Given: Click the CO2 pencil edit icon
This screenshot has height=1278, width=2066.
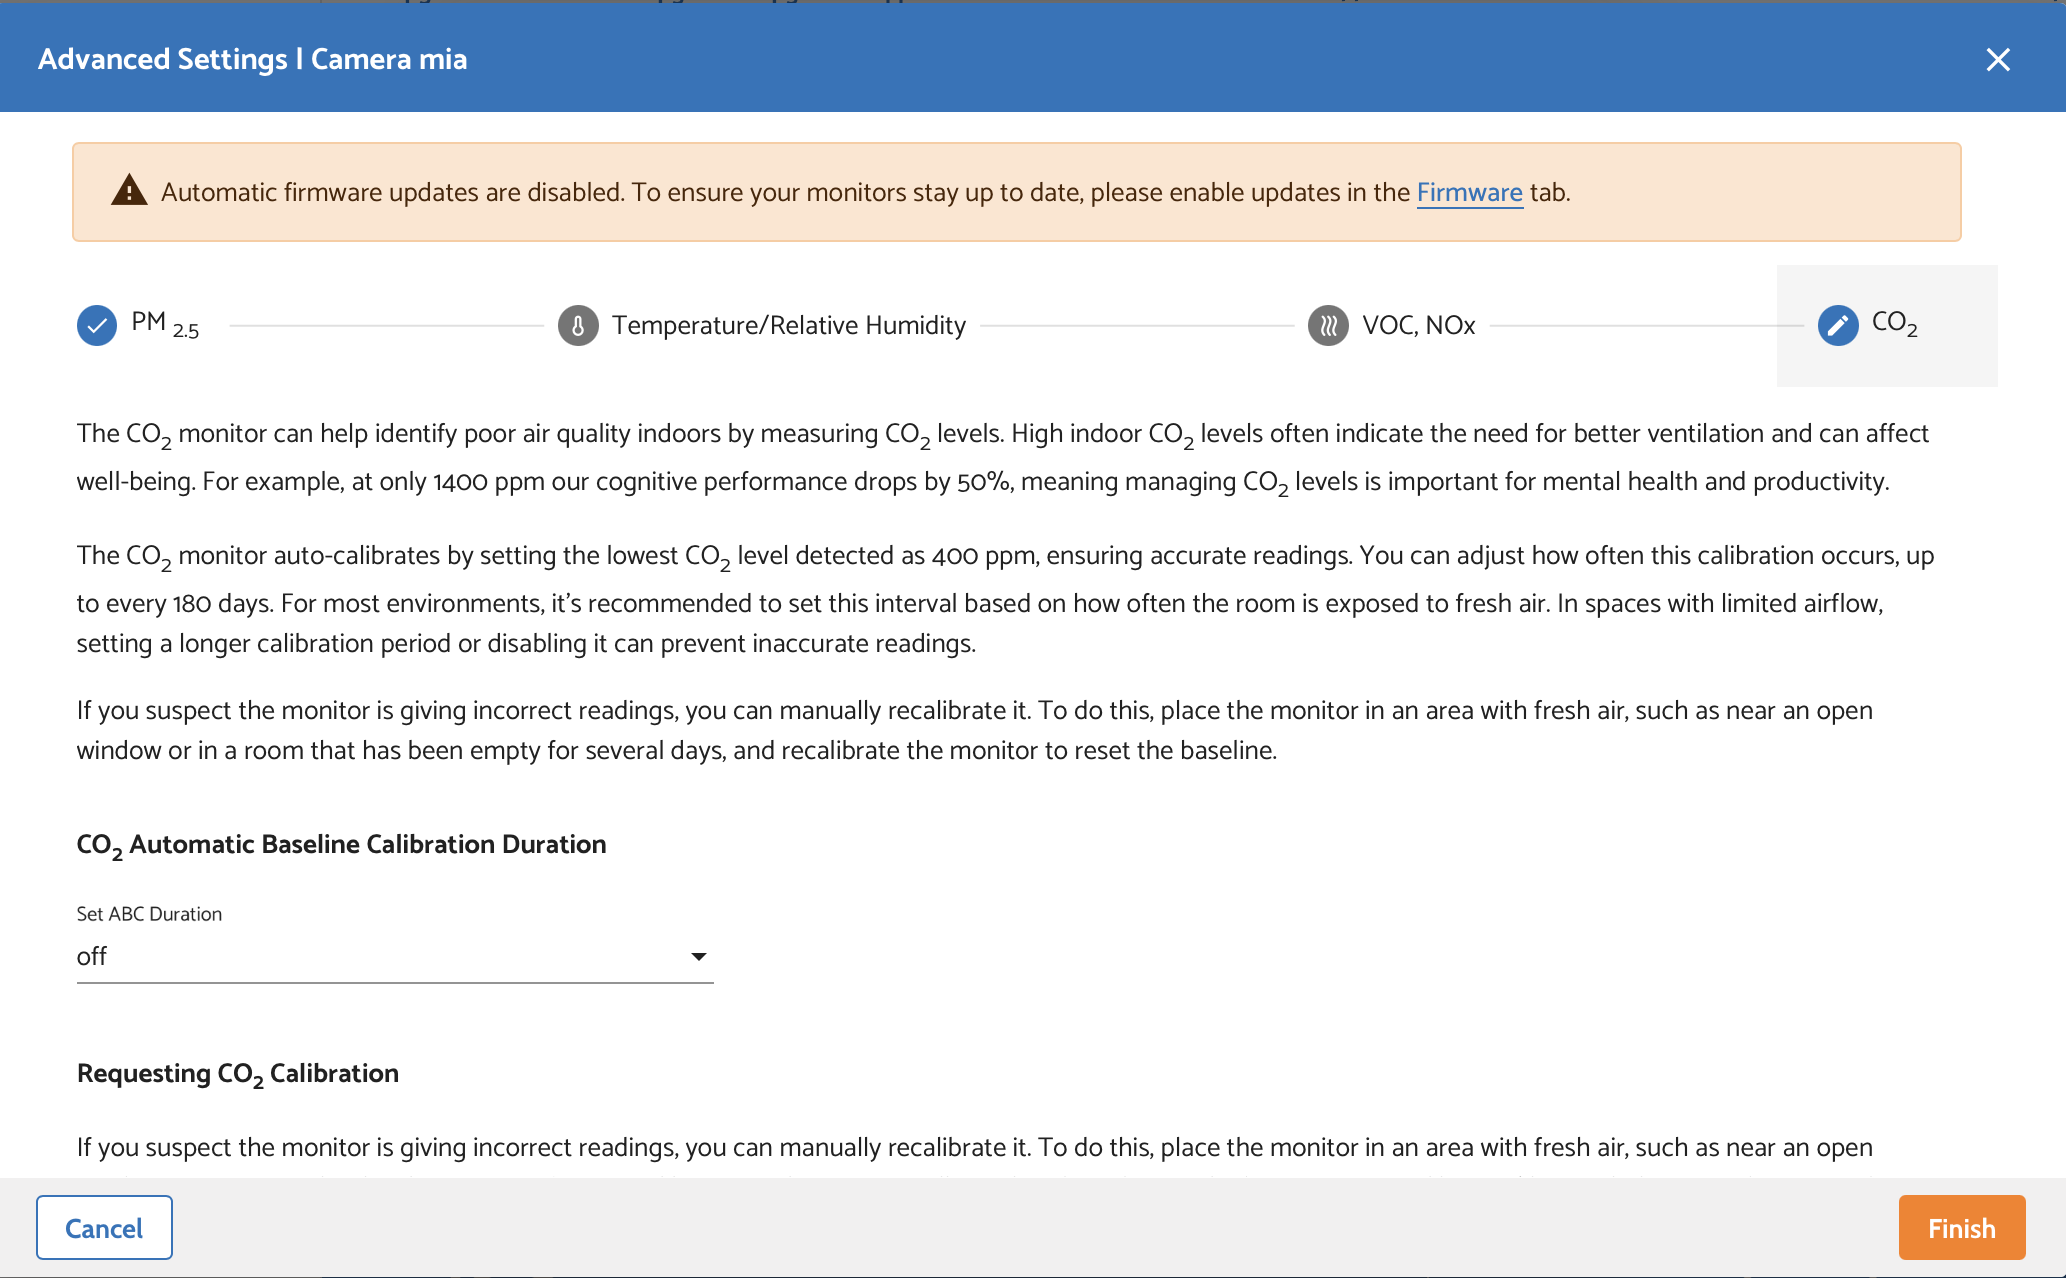Looking at the screenshot, I should click(x=1837, y=325).
